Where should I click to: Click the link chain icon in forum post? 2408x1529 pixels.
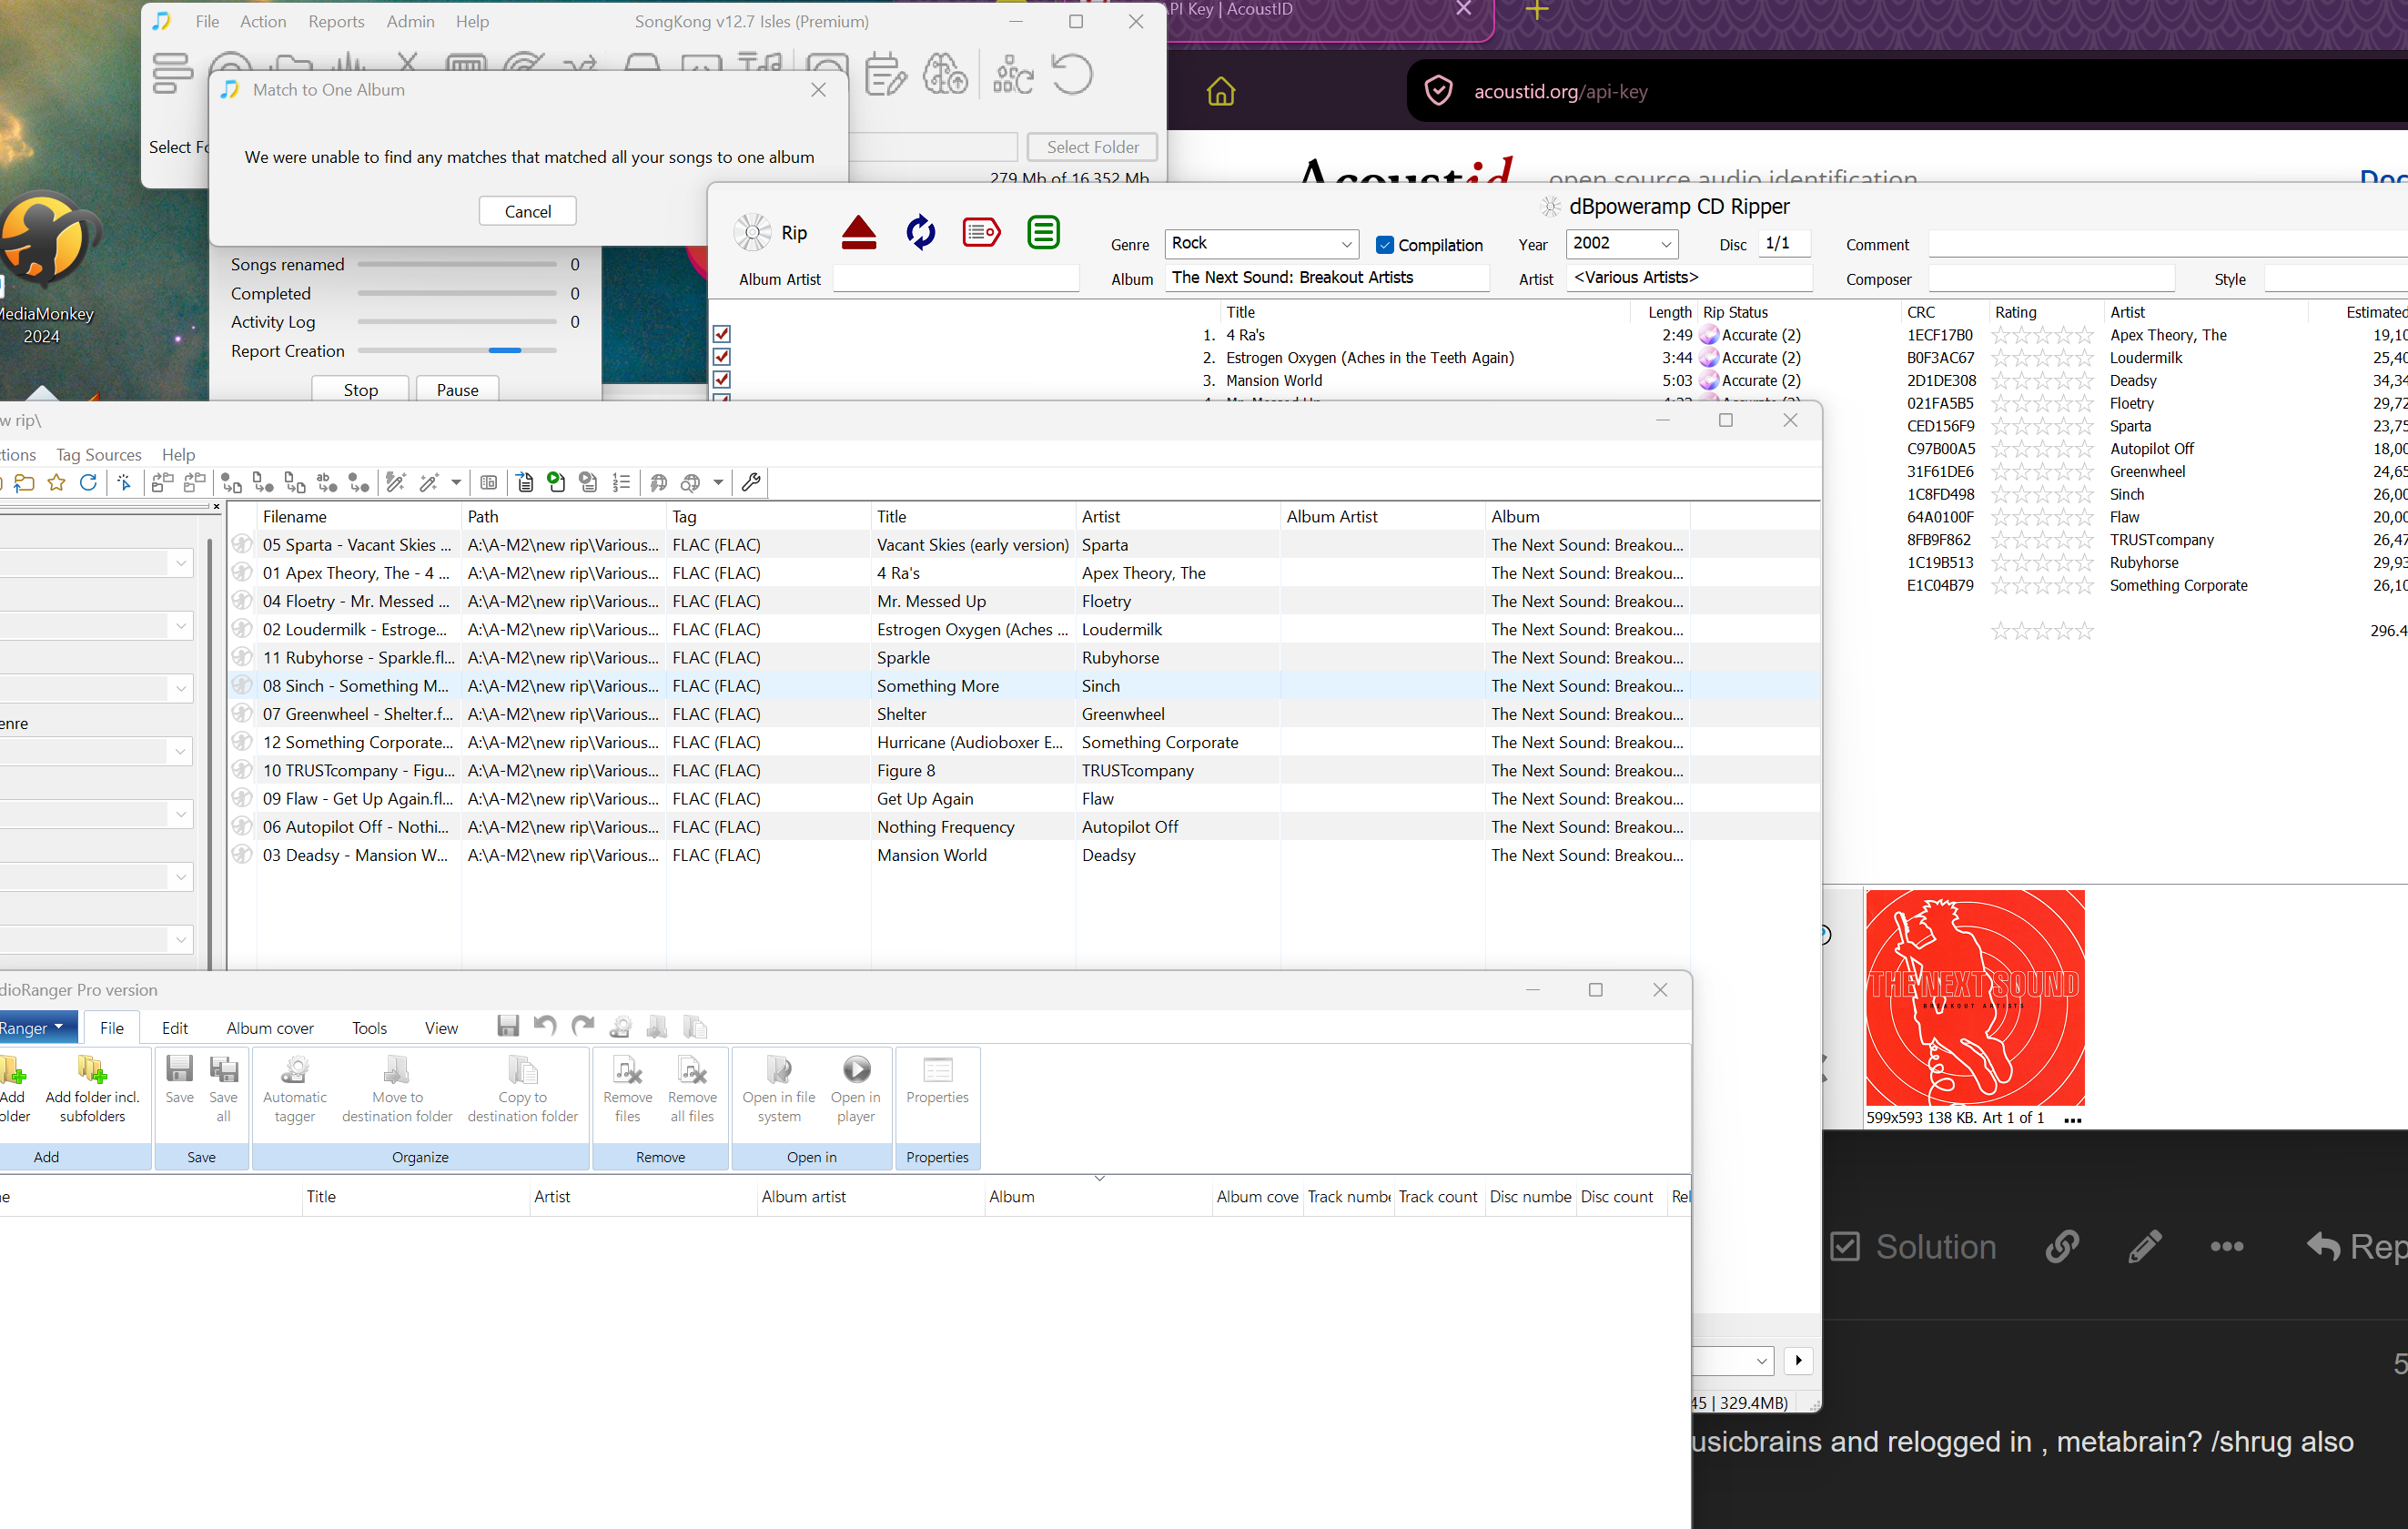(2062, 1247)
